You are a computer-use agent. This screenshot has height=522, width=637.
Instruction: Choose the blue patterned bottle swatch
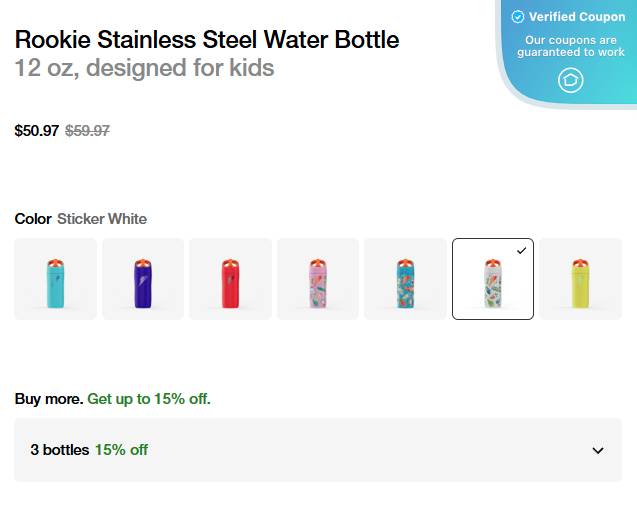405,279
